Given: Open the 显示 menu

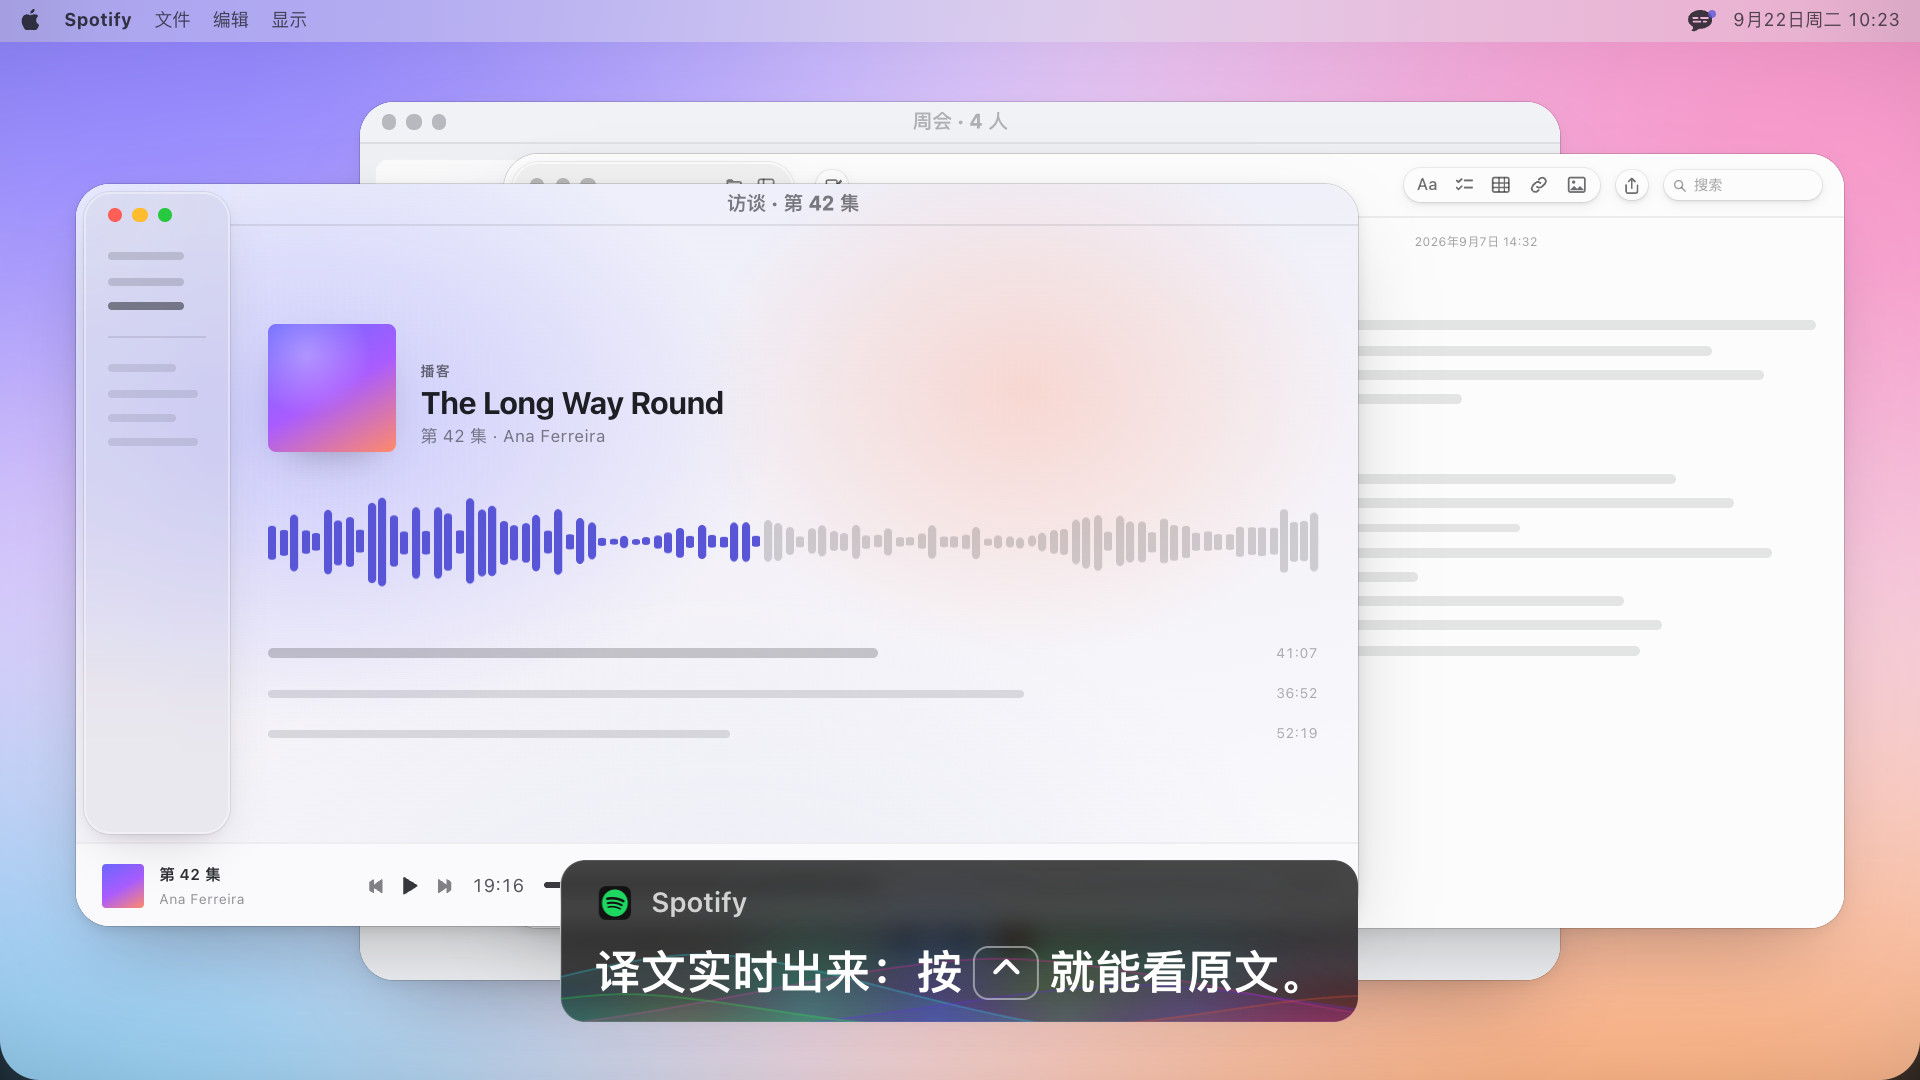Looking at the screenshot, I should click(x=289, y=20).
